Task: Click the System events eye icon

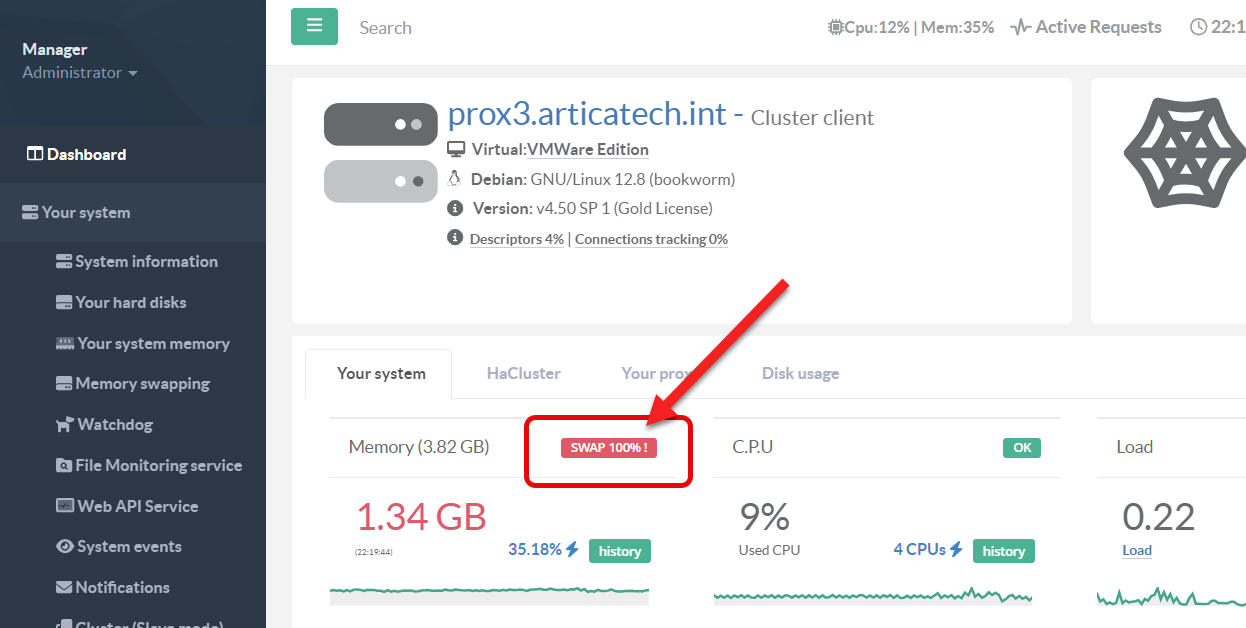Action: tap(65, 547)
